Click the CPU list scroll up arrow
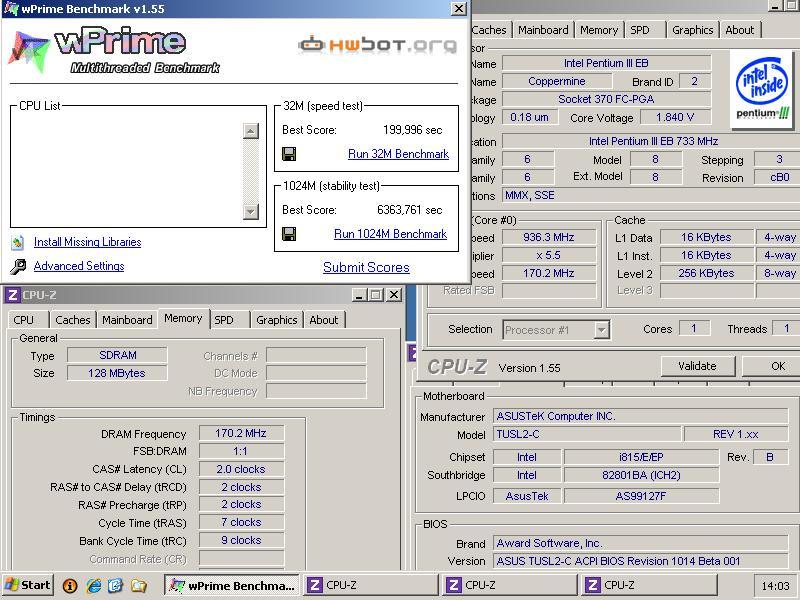Viewport: 800px width, 600px height. coord(251,131)
